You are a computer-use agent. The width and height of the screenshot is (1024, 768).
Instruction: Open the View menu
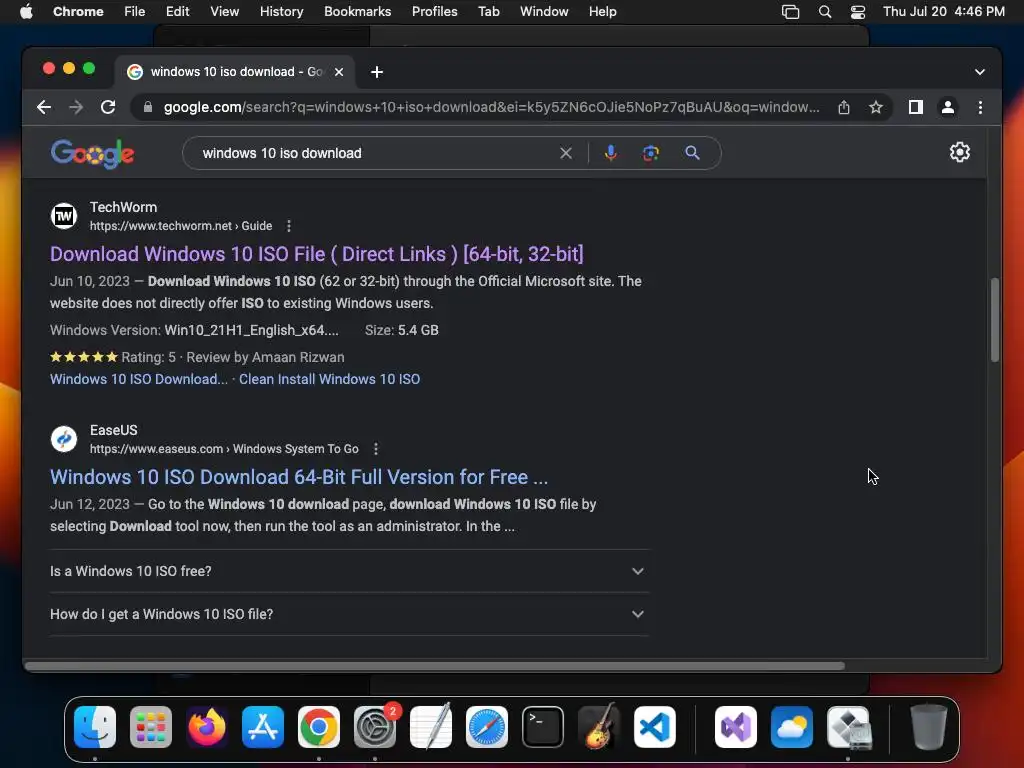pos(224,12)
